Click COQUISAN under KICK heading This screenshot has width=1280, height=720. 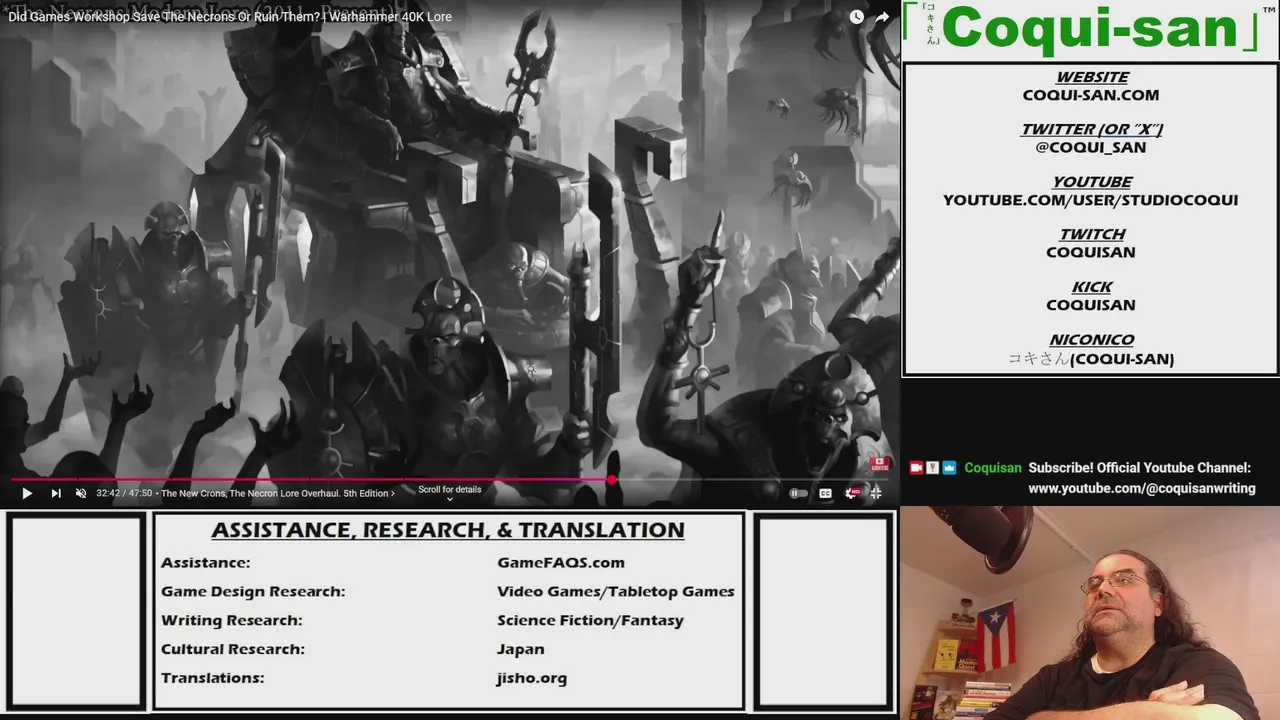[x=1091, y=305]
